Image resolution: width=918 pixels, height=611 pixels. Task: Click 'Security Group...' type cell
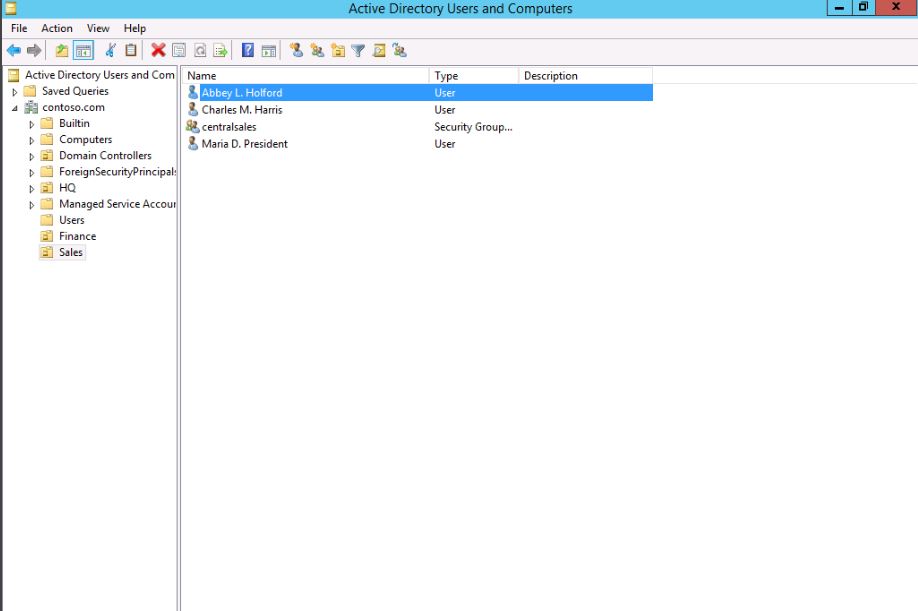point(473,126)
